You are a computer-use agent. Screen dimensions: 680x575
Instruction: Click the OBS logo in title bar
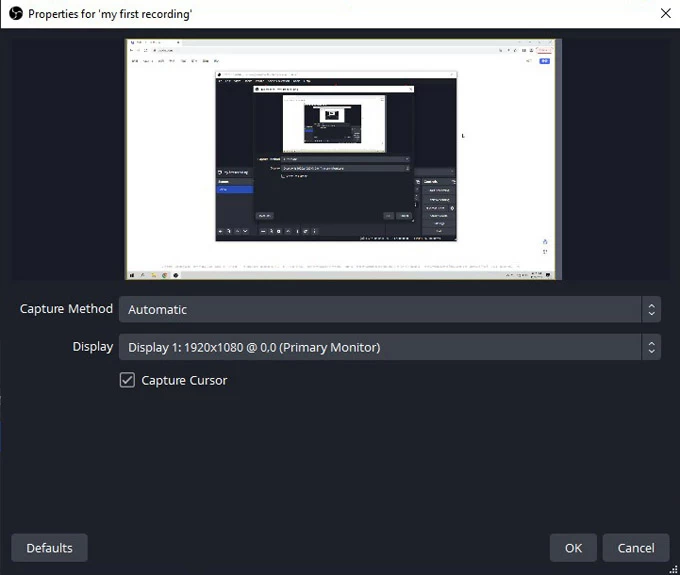tap(16, 13)
